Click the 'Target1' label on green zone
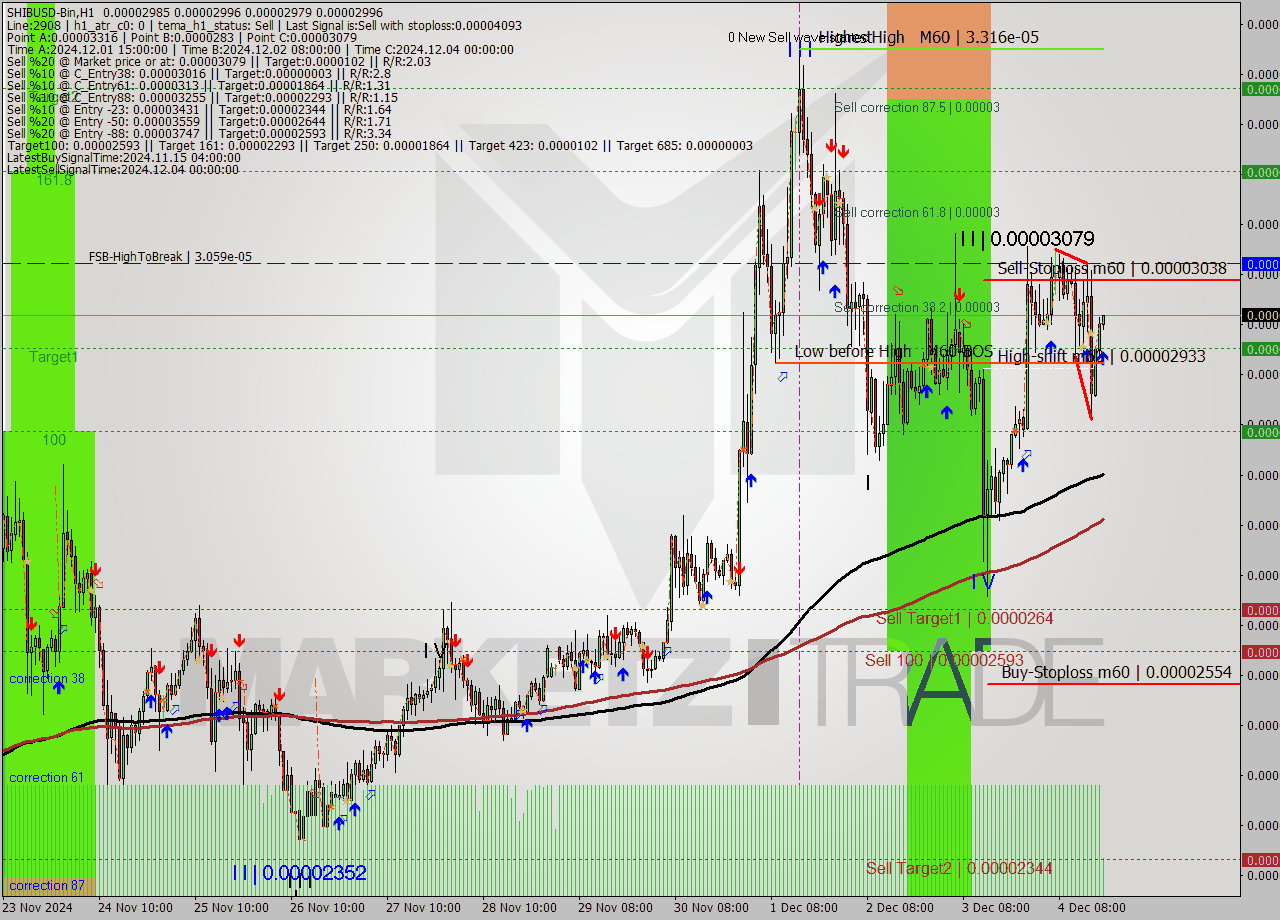This screenshot has height=920, width=1280. point(53,357)
